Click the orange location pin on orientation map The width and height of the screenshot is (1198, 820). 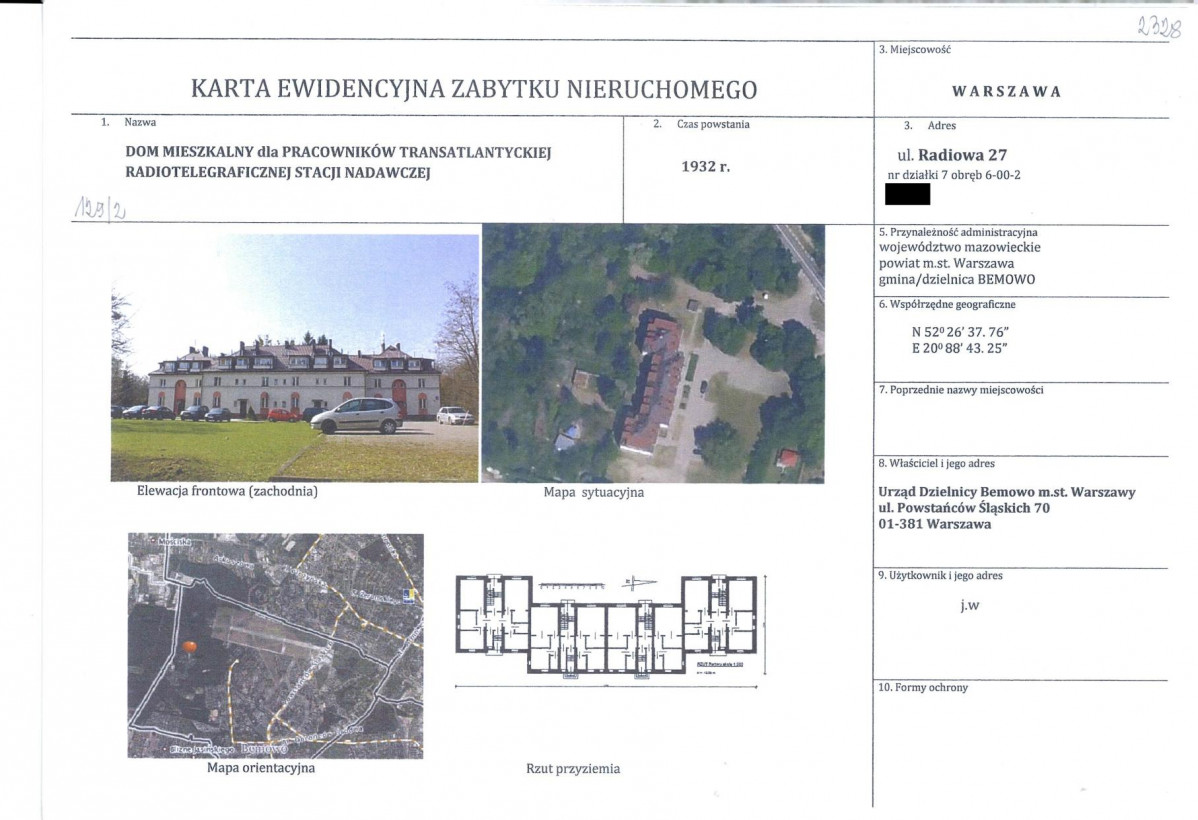coord(189,647)
